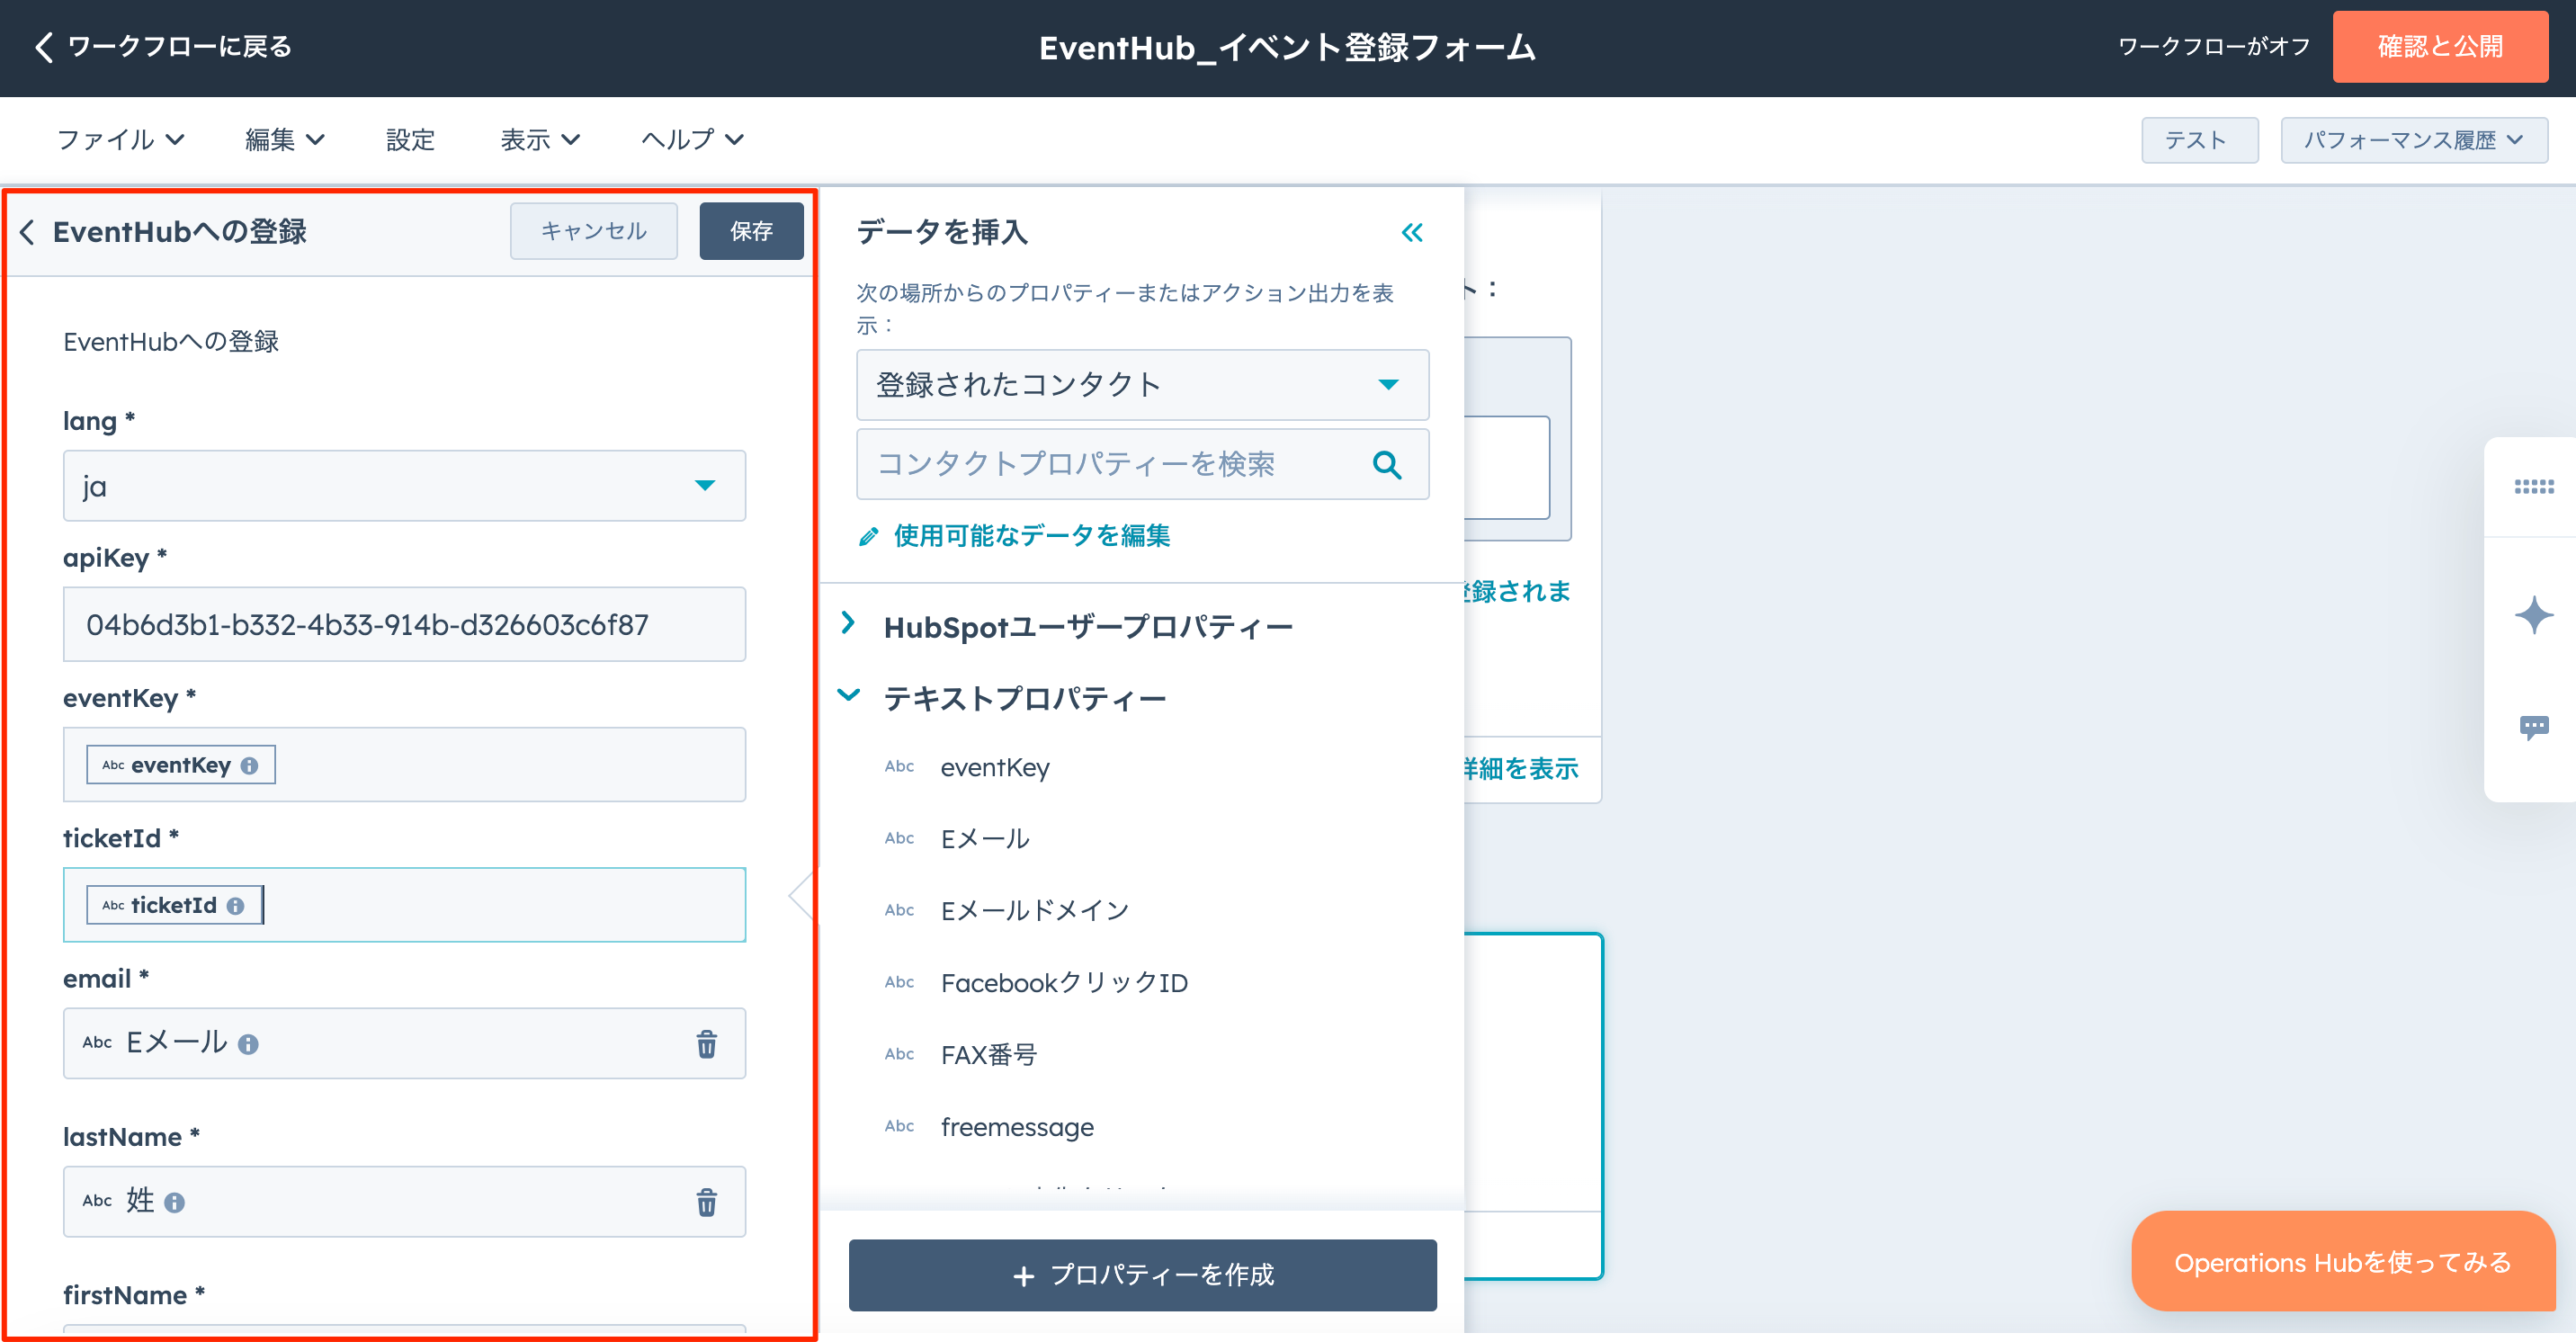The width and height of the screenshot is (2576, 1342).
Task: Open the 登録されたコンタクト dropdown
Action: click(x=1142, y=385)
